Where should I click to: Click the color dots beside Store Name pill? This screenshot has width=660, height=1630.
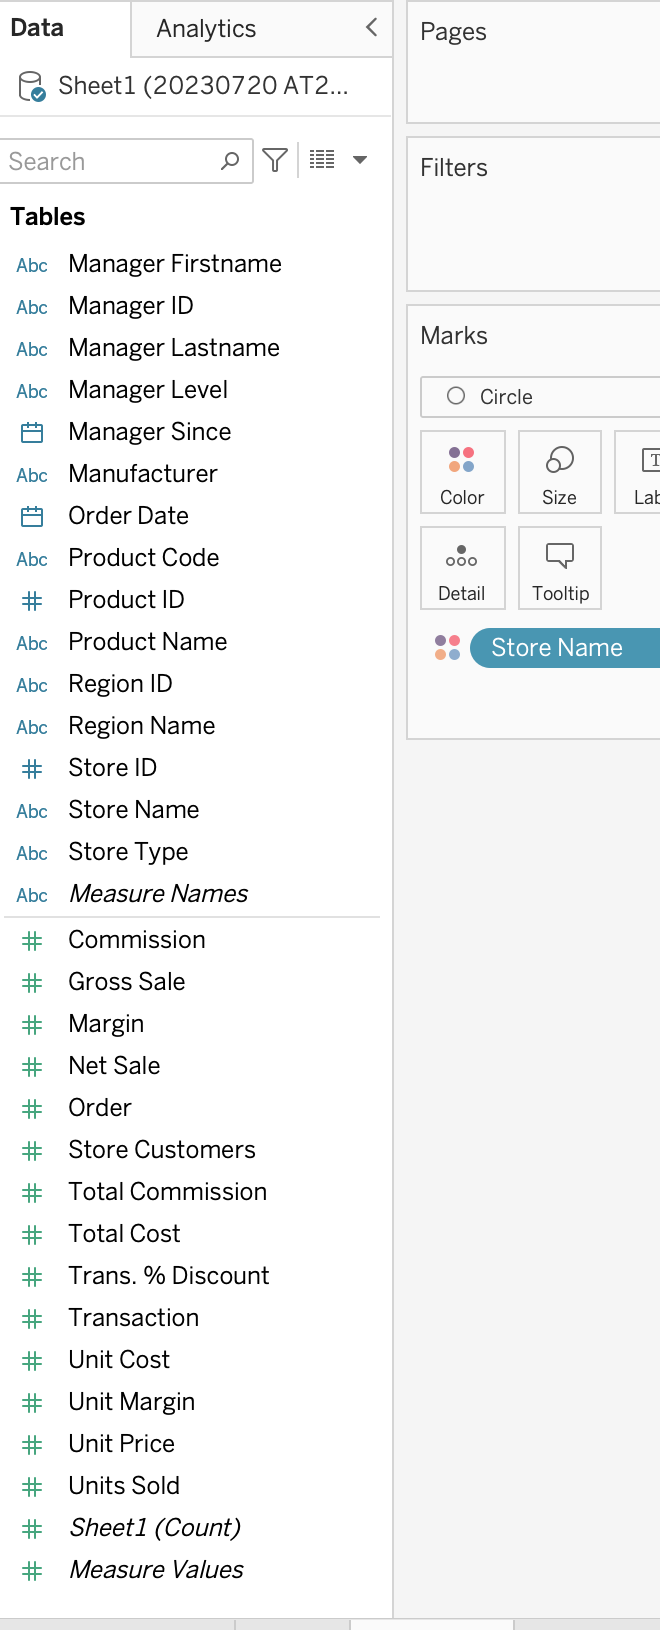click(446, 647)
